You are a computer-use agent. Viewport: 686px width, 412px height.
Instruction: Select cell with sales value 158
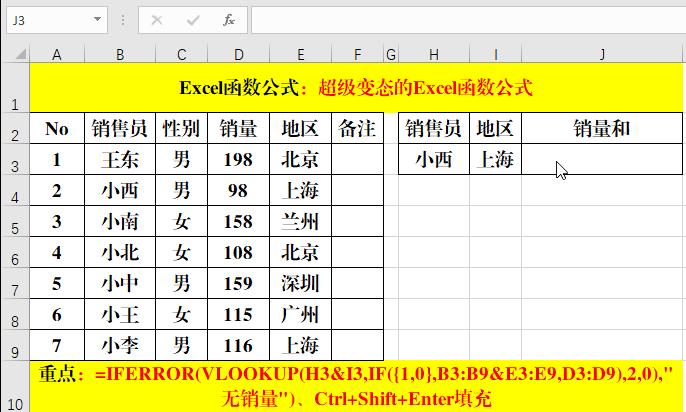point(238,221)
